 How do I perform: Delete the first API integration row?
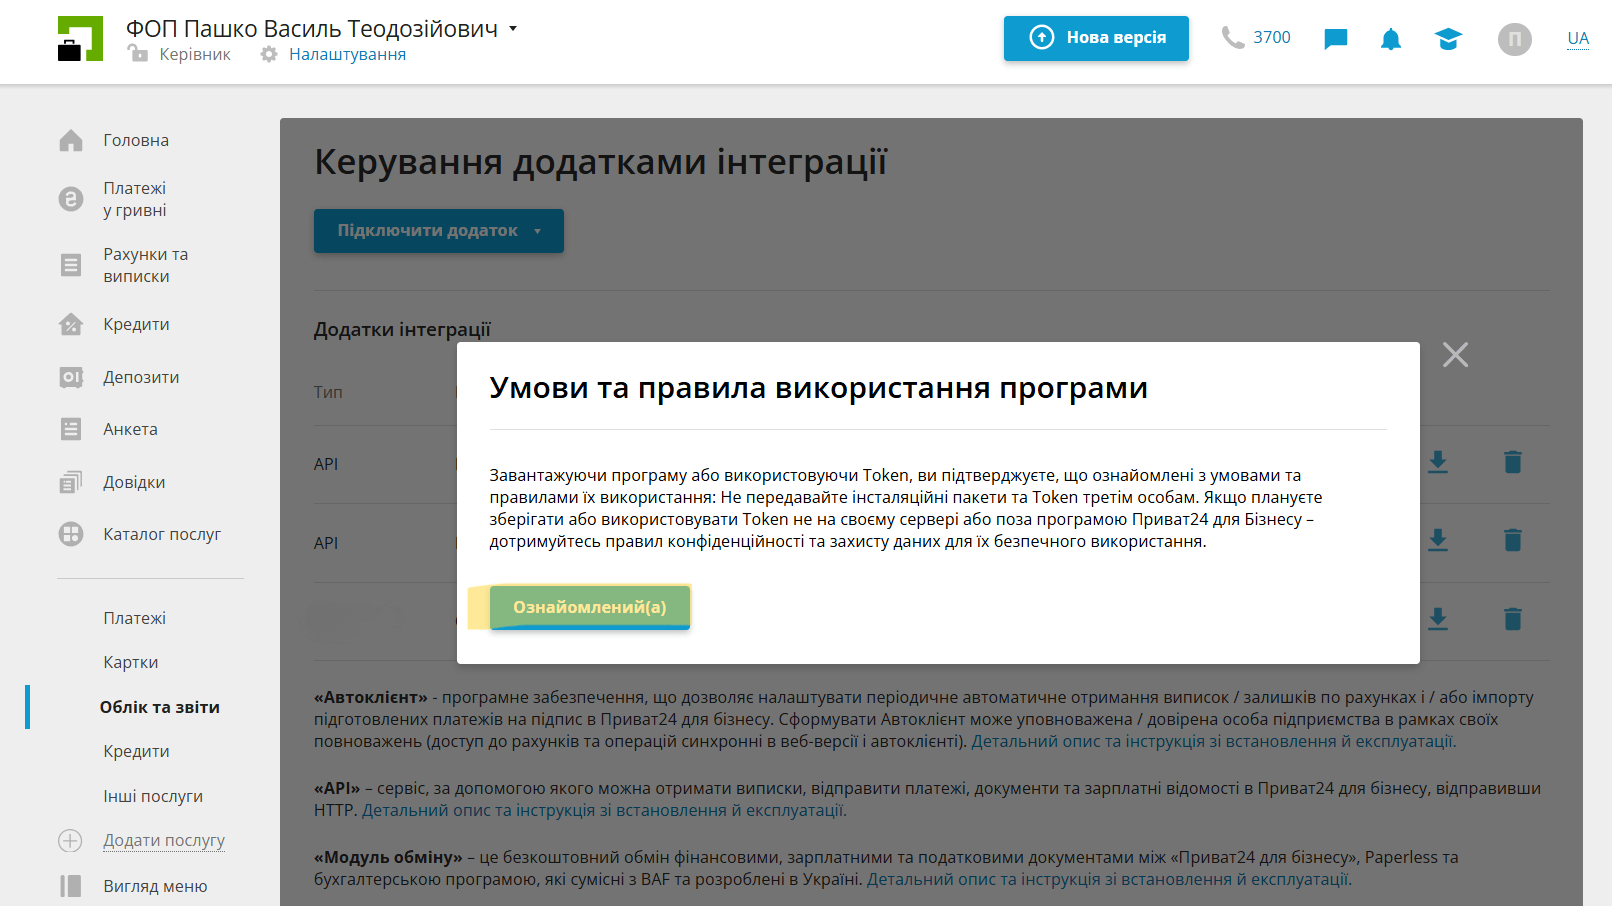(x=1513, y=462)
